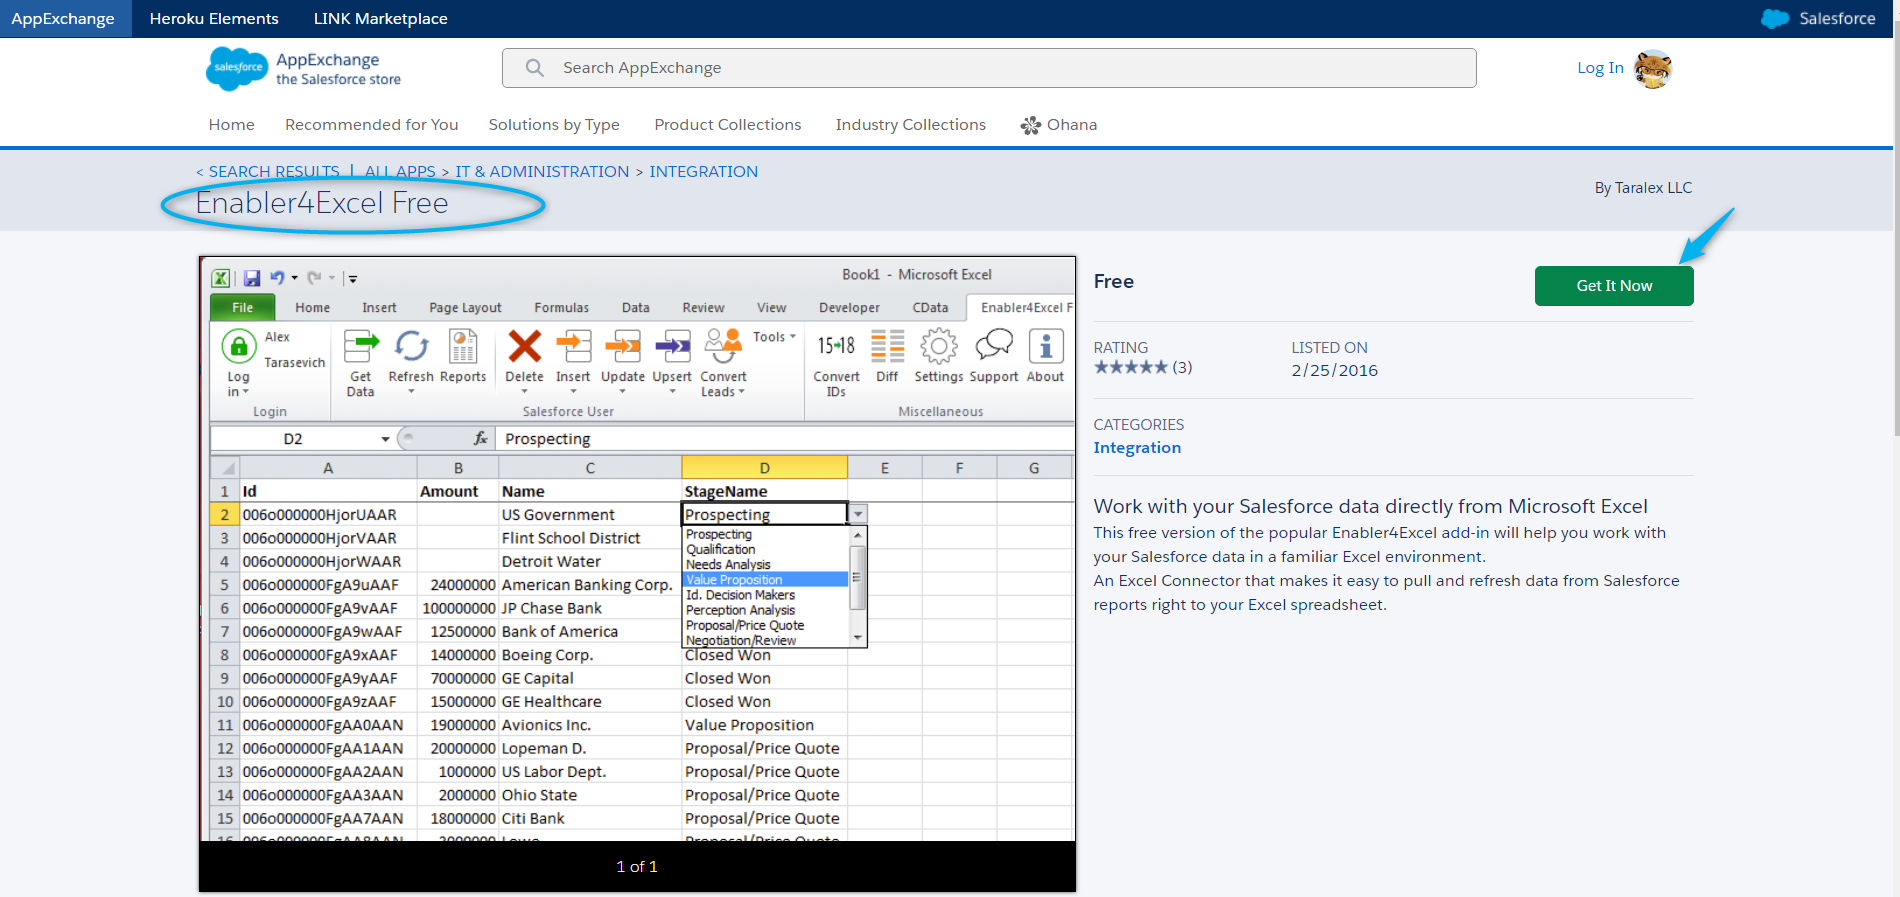Click the Update icon in the ribbon
The image size is (1900, 897).
[622, 347]
